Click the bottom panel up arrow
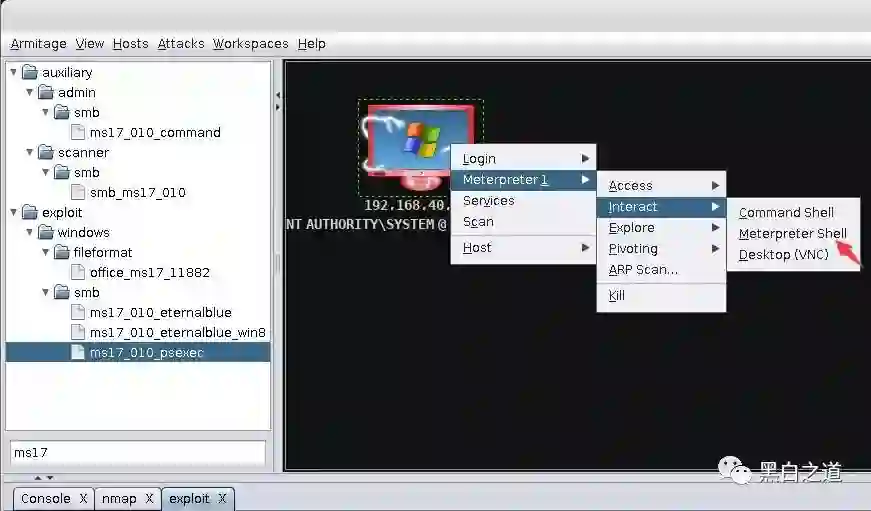 (38, 478)
